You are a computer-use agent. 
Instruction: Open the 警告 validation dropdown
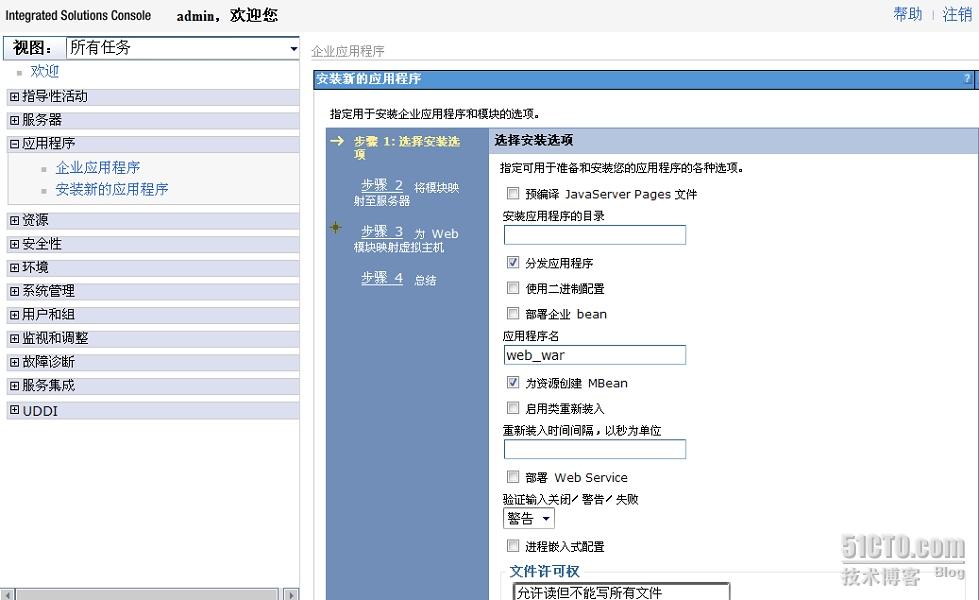pyautogui.click(x=528, y=518)
